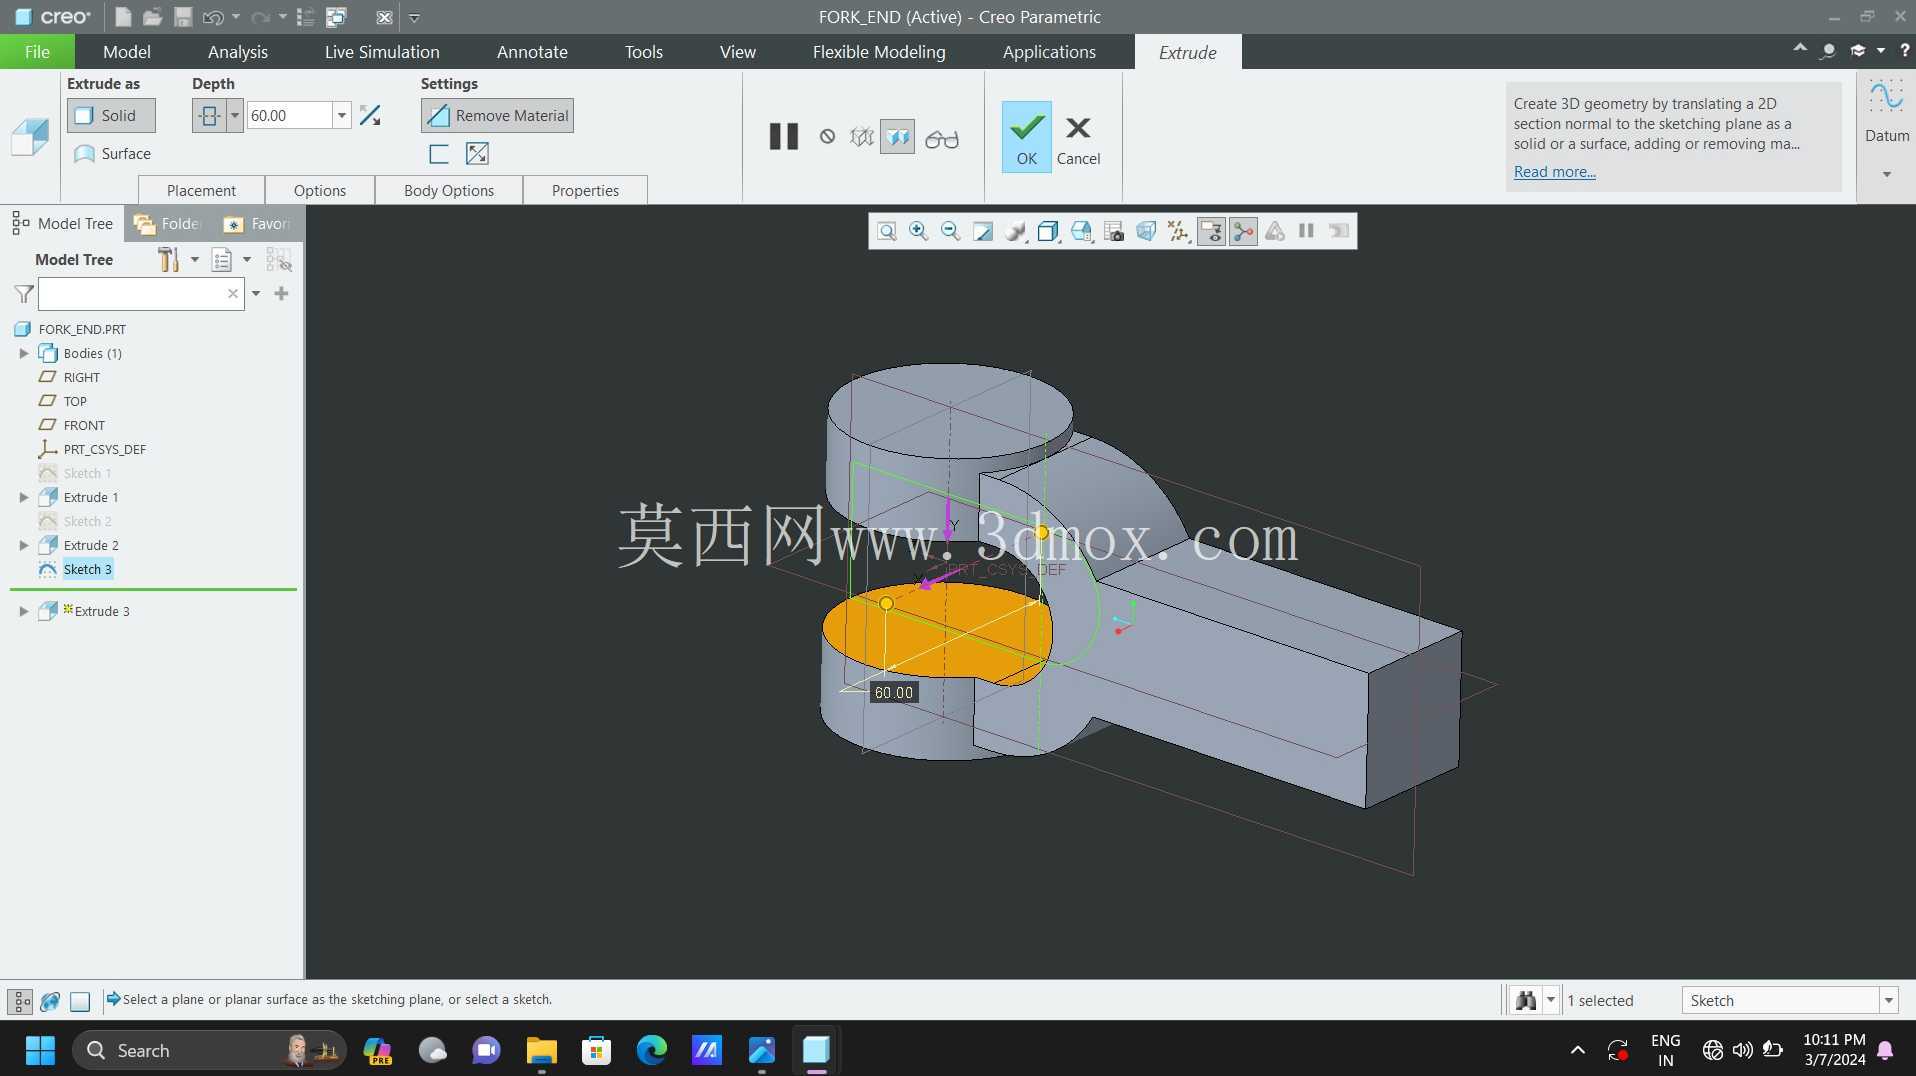1916x1076 pixels.
Task: Switch to the Model ribbon tab
Action: 127,52
